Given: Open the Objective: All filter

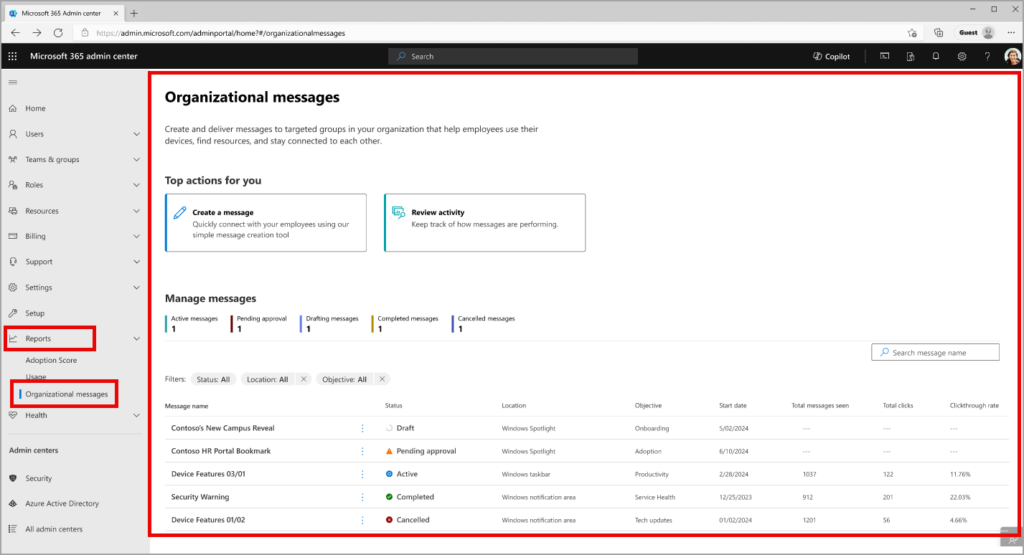Looking at the screenshot, I should (x=344, y=379).
